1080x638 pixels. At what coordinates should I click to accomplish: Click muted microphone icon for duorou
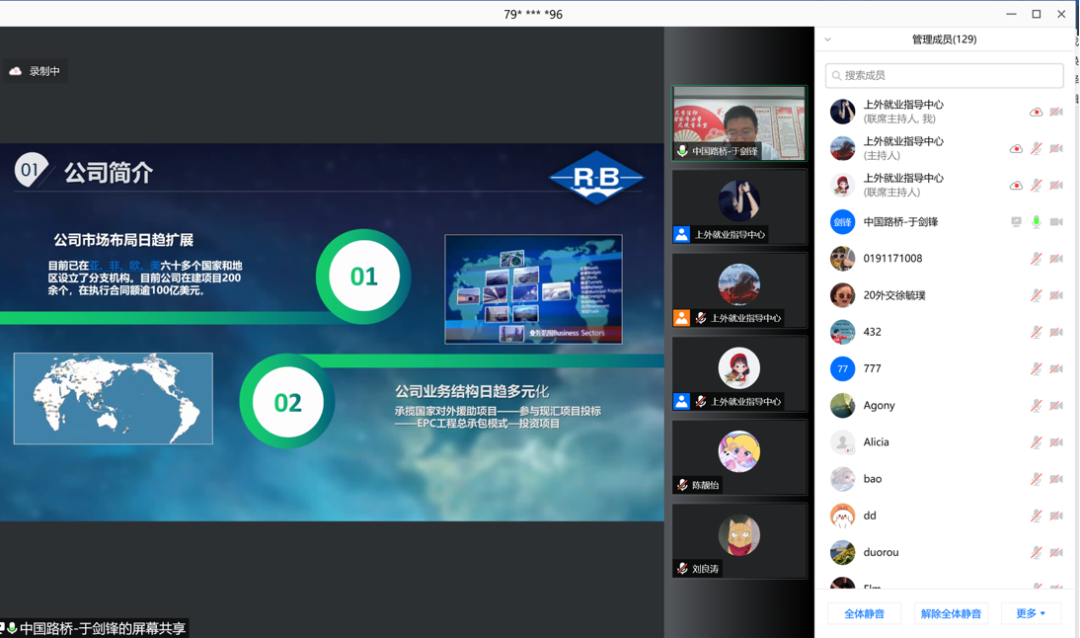point(1036,553)
